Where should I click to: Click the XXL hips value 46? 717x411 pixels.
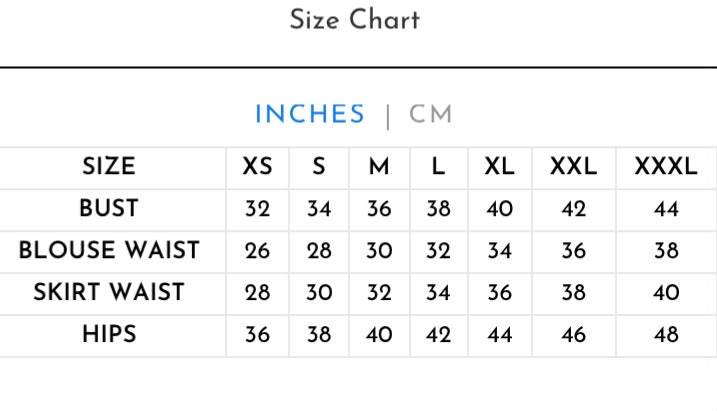[573, 335]
